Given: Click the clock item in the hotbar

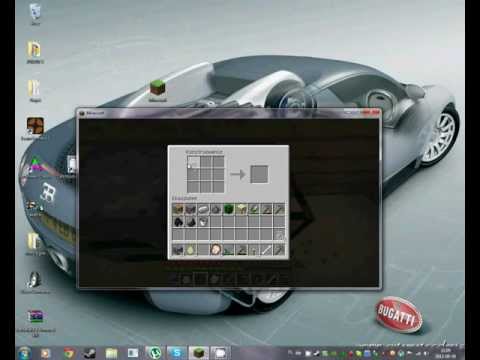Looking at the screenshot, I should (216, 250).
